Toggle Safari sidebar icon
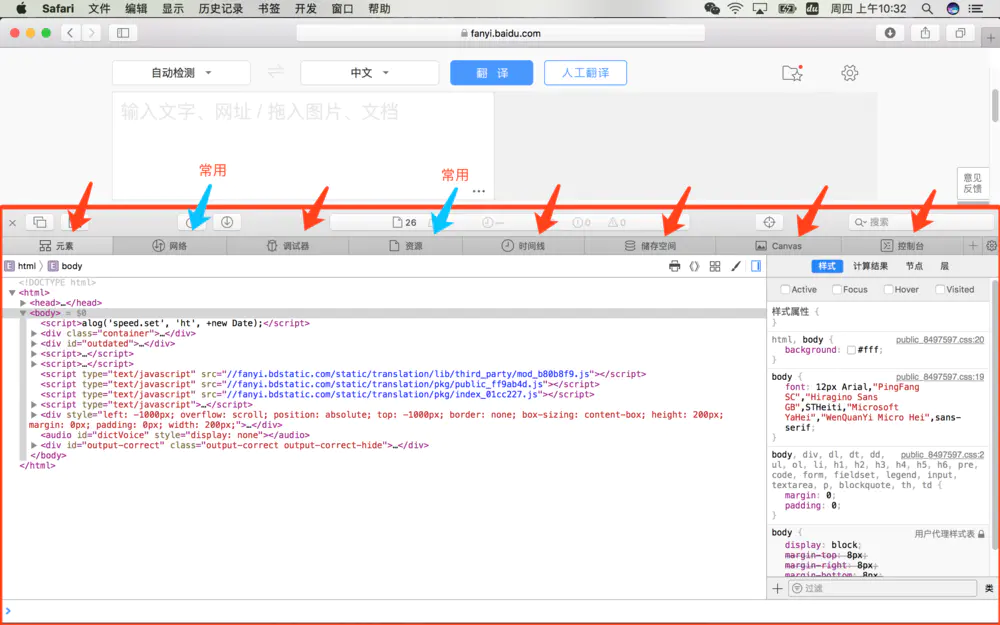The height and width of the screenshot is (625, 1000). click(x=123, y=33)
